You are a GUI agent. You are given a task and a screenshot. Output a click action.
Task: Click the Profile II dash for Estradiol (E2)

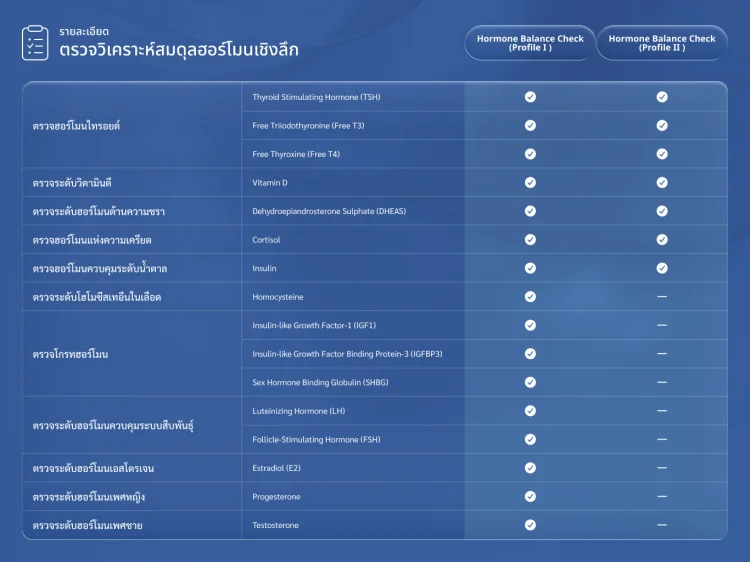[662, 468]
